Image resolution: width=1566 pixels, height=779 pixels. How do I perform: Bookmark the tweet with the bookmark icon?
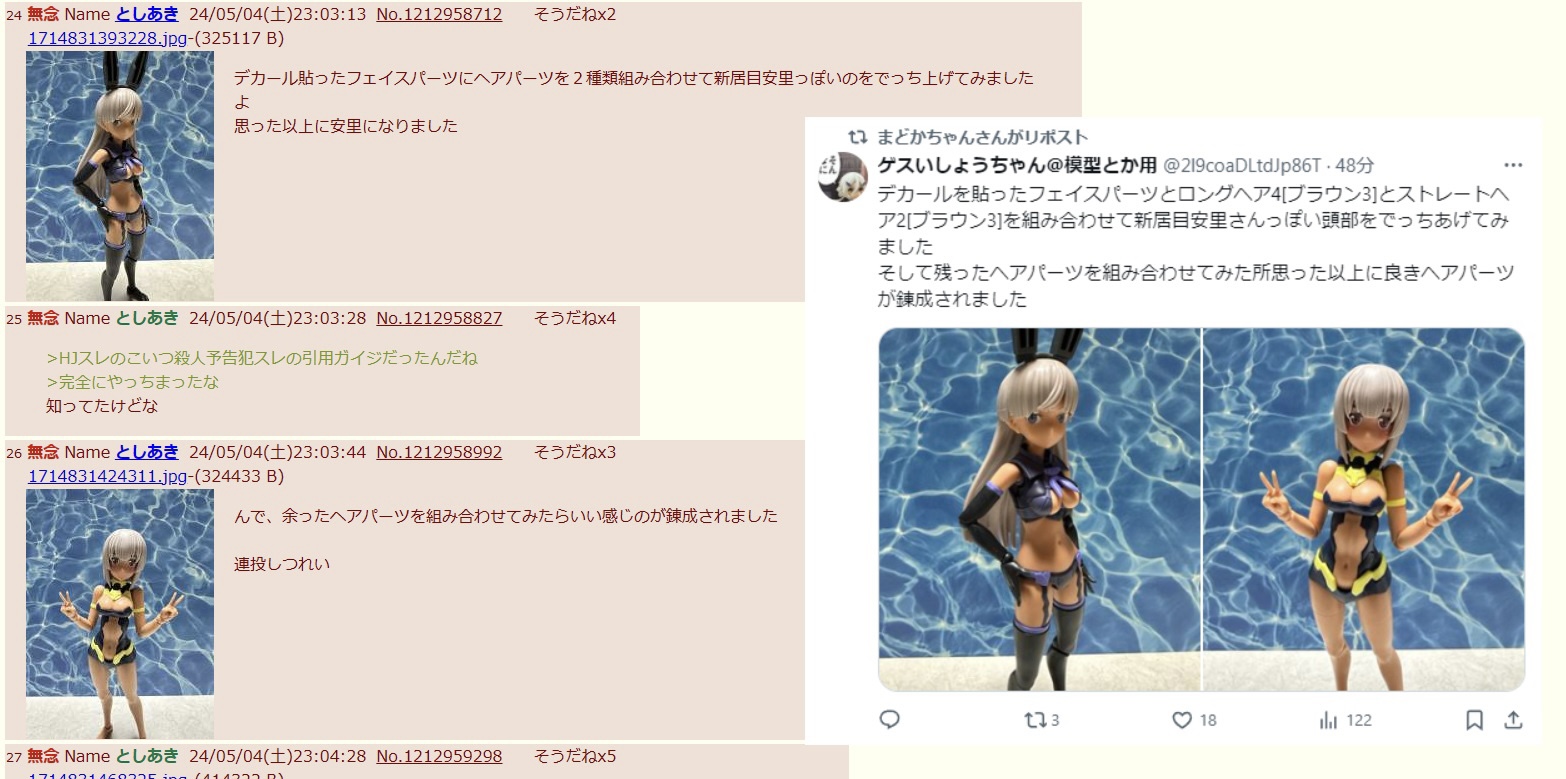click(x=1474, y=720)
